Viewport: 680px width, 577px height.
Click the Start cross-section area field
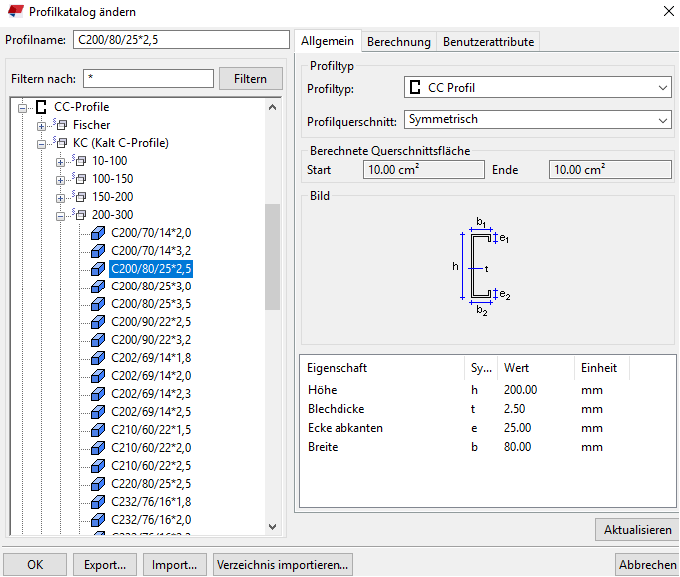[424, 169]
